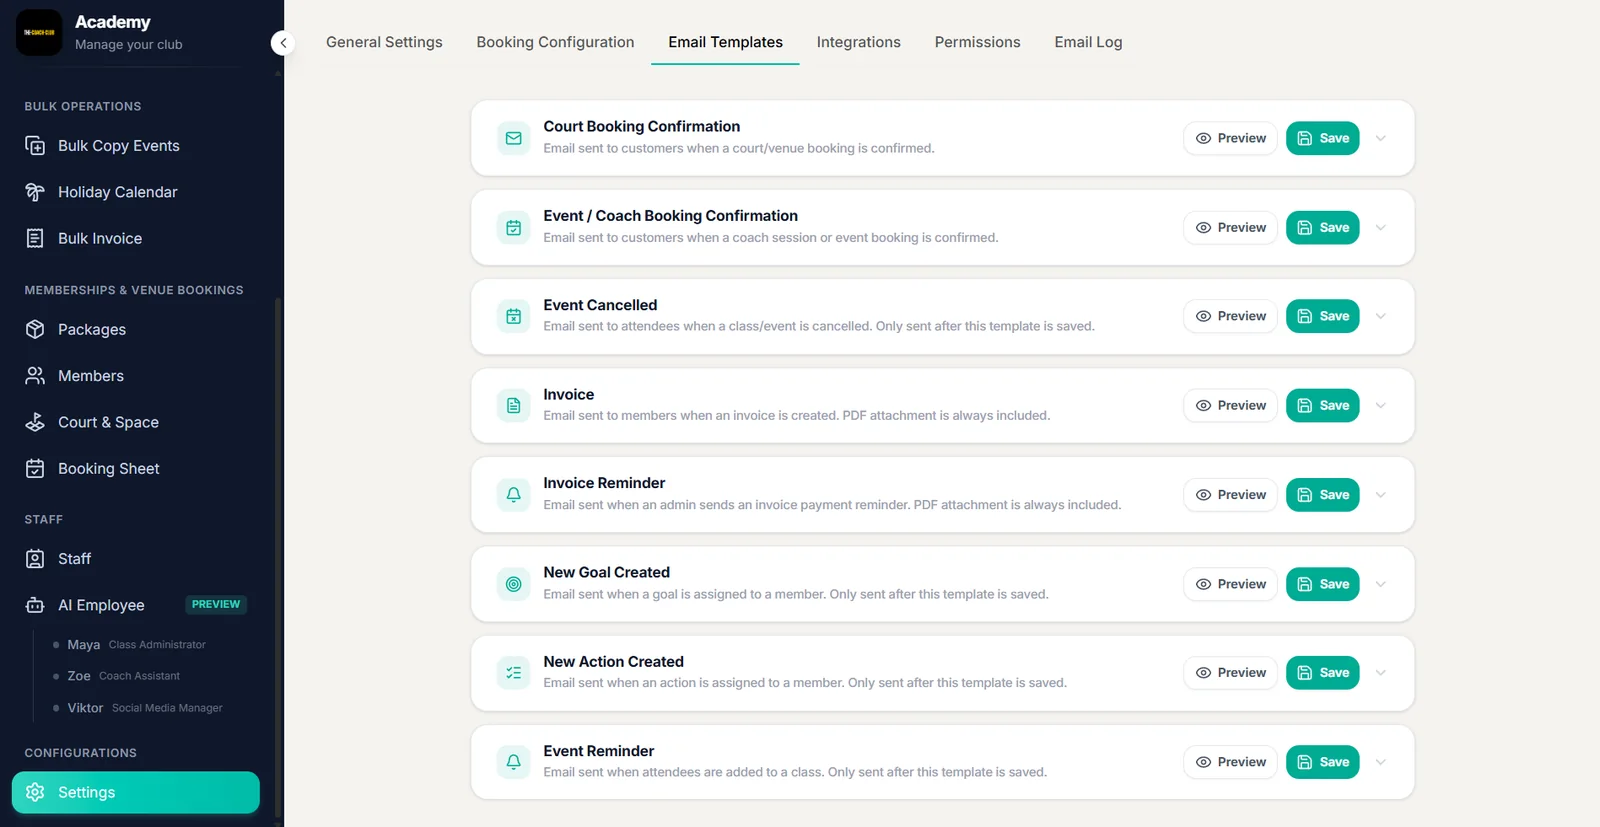Open the Email Log tab
This screenshot has height=827, width=1600.
tap(1088, 42)
